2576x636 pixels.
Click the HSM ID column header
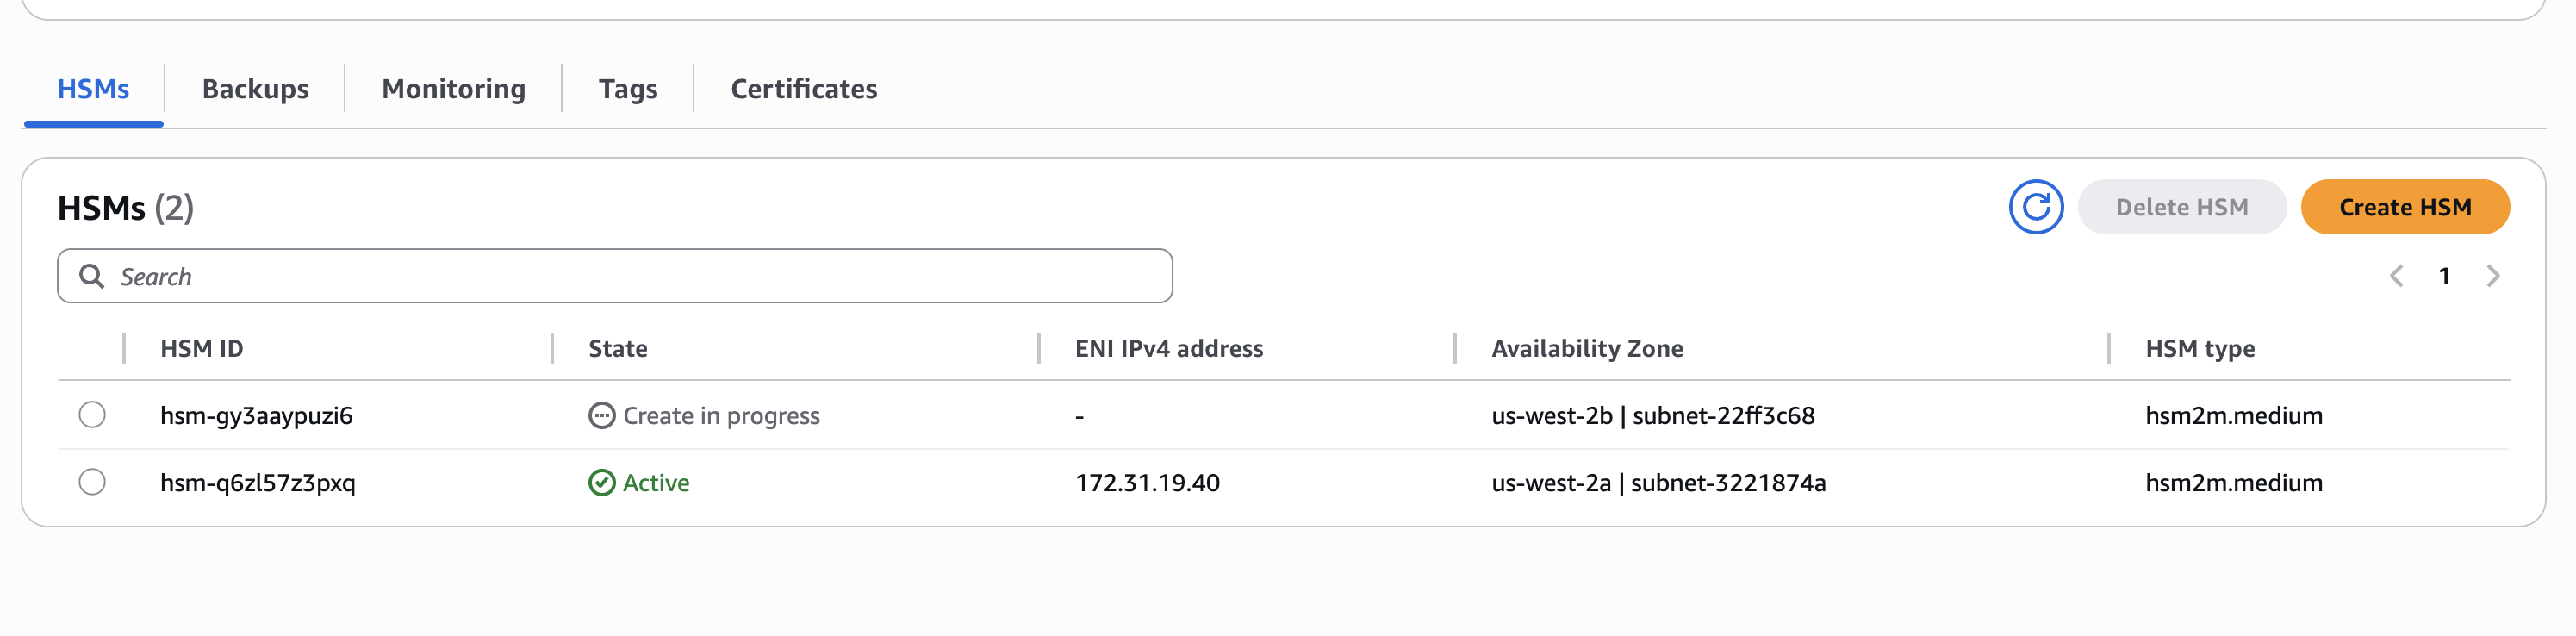(202, 348)
